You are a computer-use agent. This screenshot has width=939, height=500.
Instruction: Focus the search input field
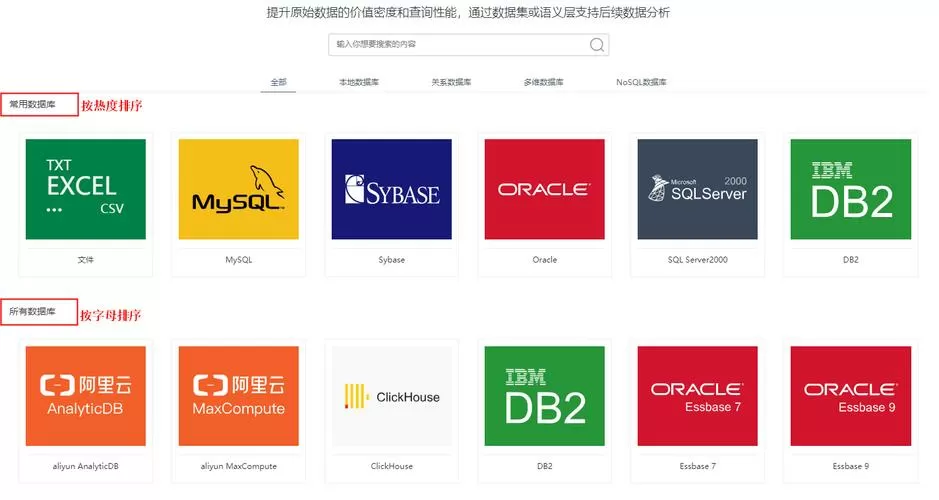[468, 45]
